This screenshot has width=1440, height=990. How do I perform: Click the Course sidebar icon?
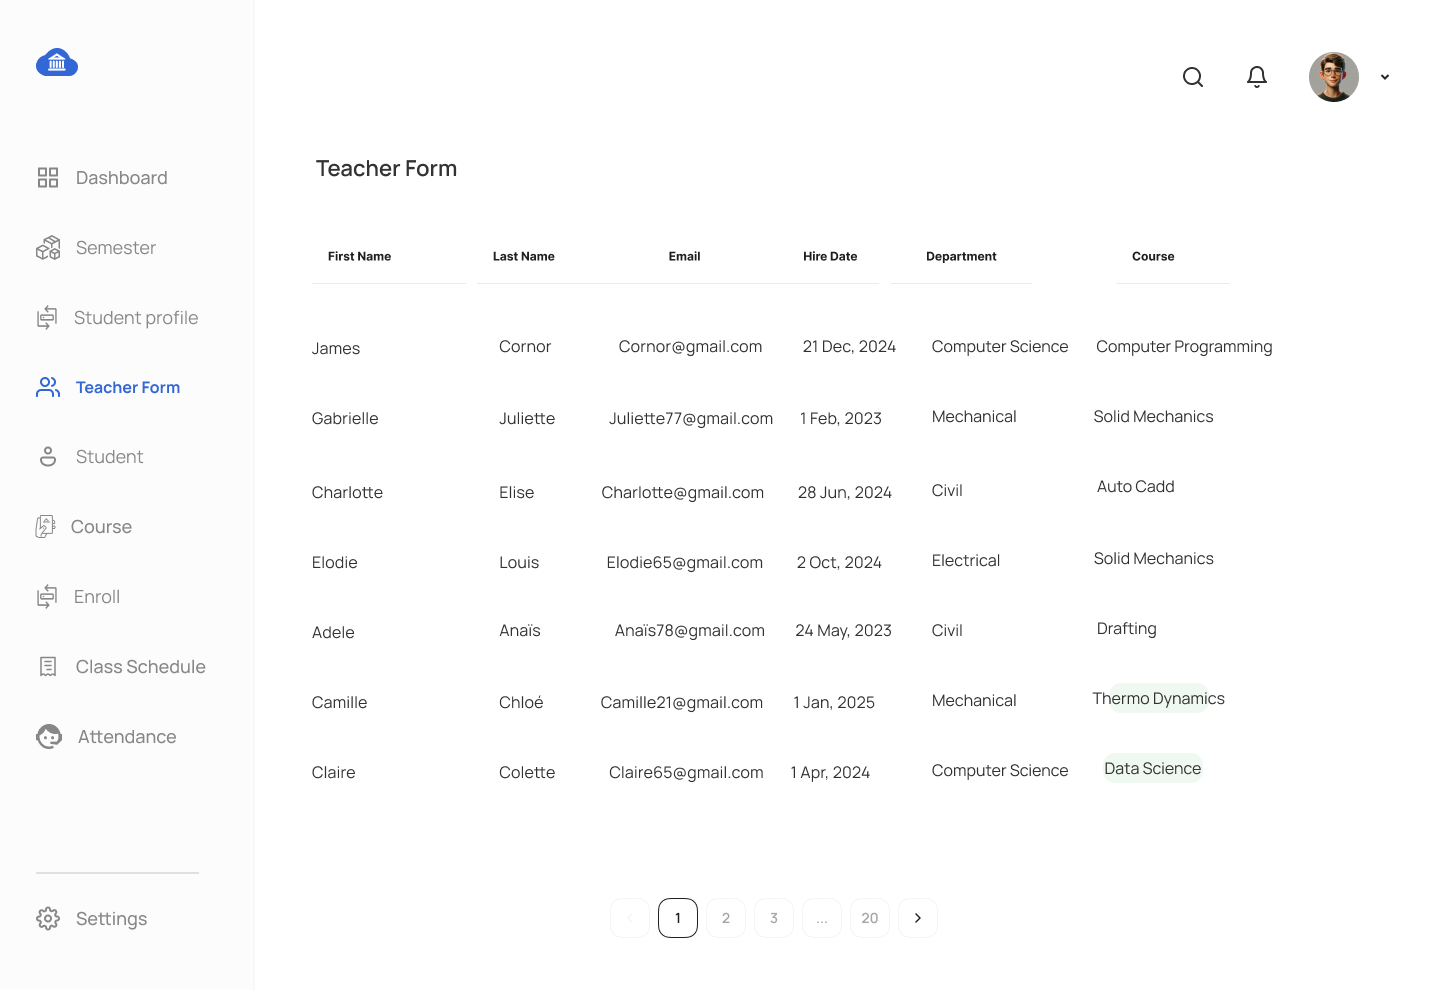45,527
